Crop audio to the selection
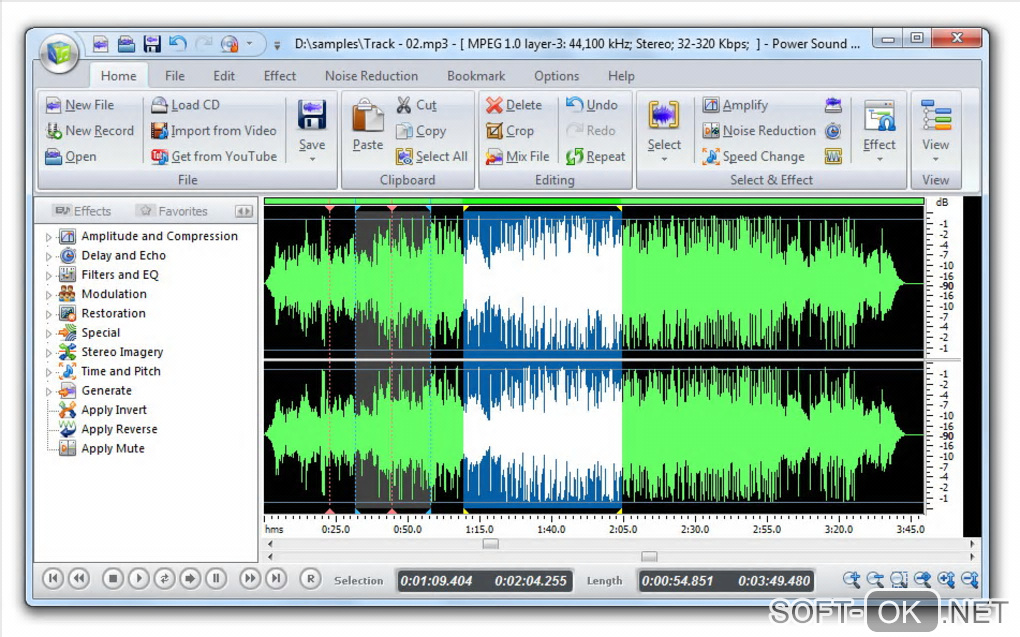1020x637 pixels. [510, 131]
